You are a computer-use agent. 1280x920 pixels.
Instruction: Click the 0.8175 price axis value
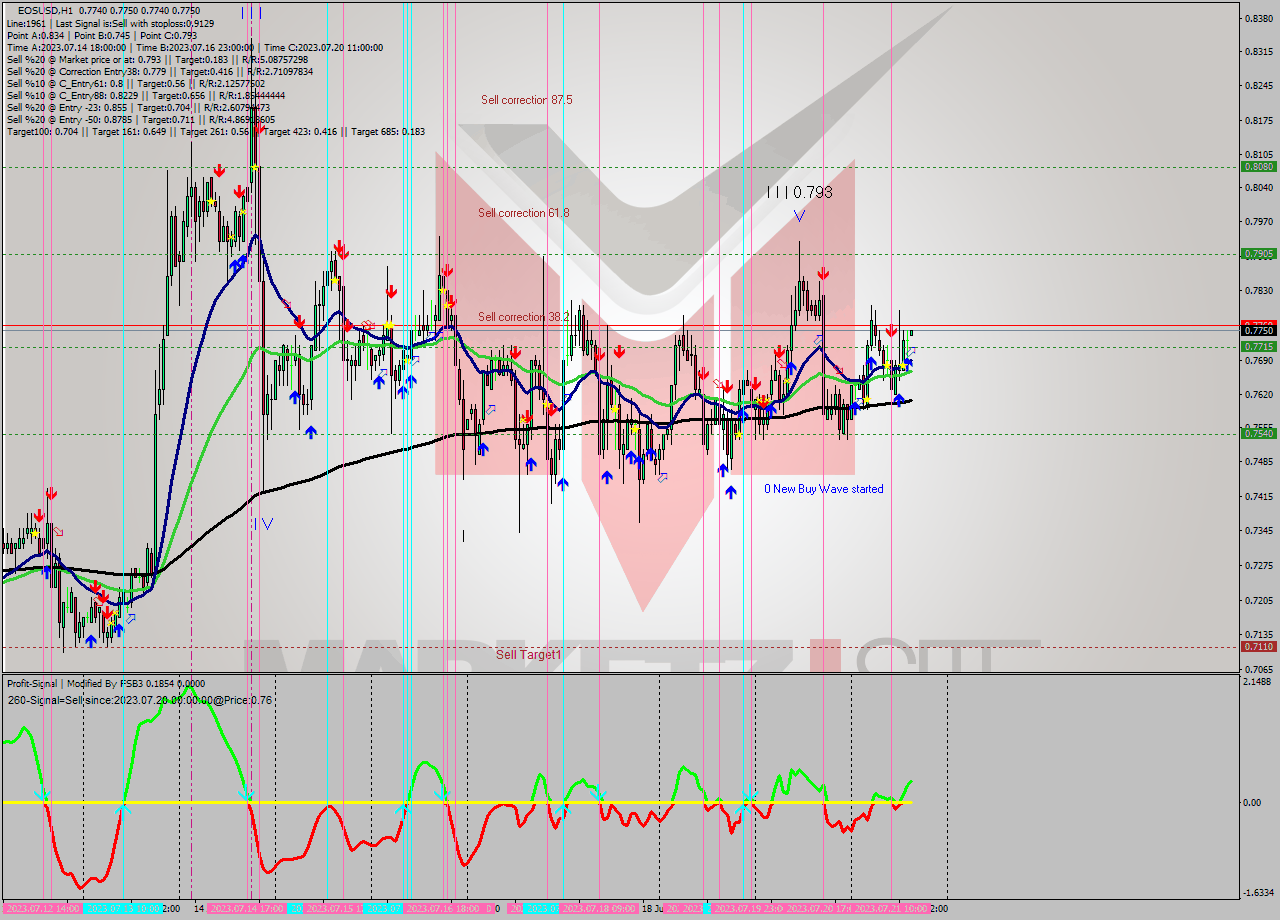(x=1259, y=121)
